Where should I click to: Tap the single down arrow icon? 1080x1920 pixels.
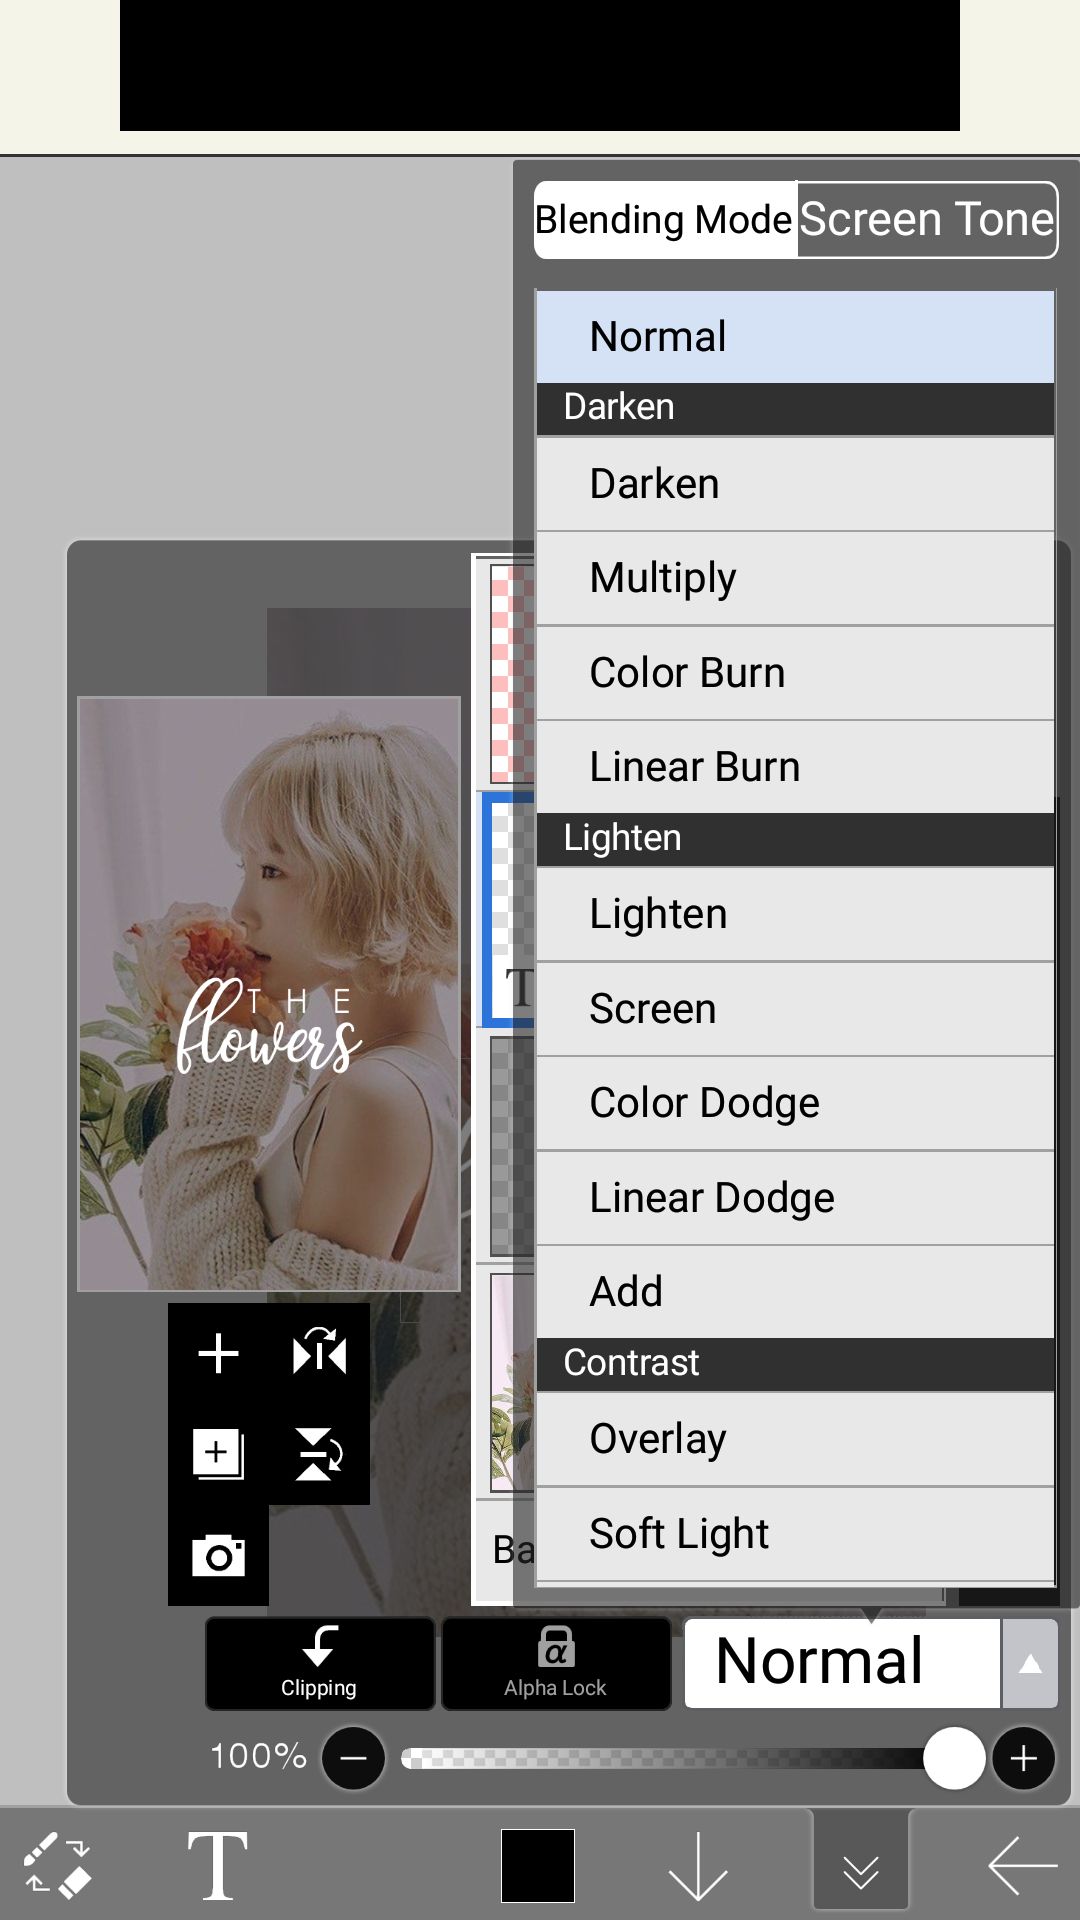[x=697, y=1866]
